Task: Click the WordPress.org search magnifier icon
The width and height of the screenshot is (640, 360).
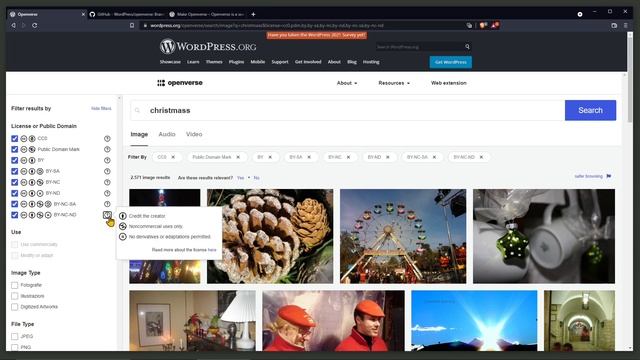Action: 467,47
